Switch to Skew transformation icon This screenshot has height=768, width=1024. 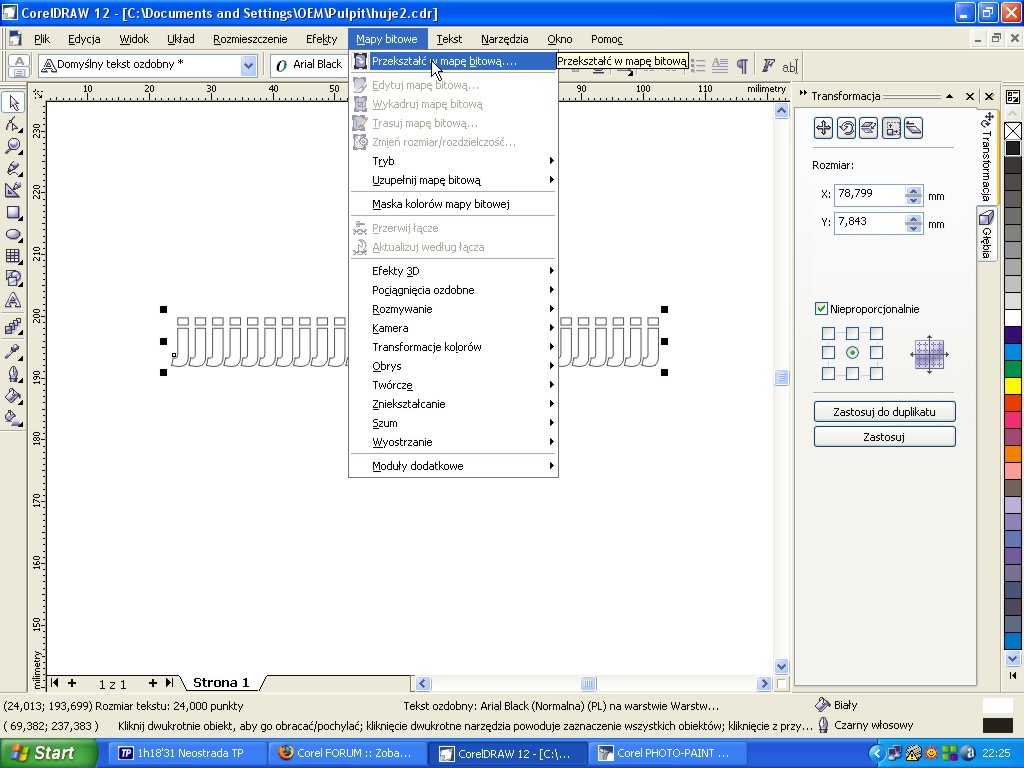click(x=913, y=128)
